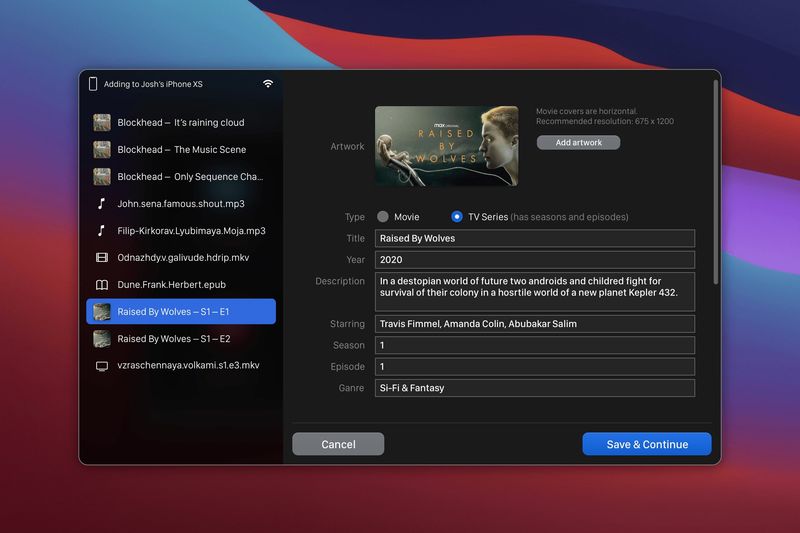Click Save & Continue
Screen dimensions: 800x533
pyautogui.click(x=647, y=444)
